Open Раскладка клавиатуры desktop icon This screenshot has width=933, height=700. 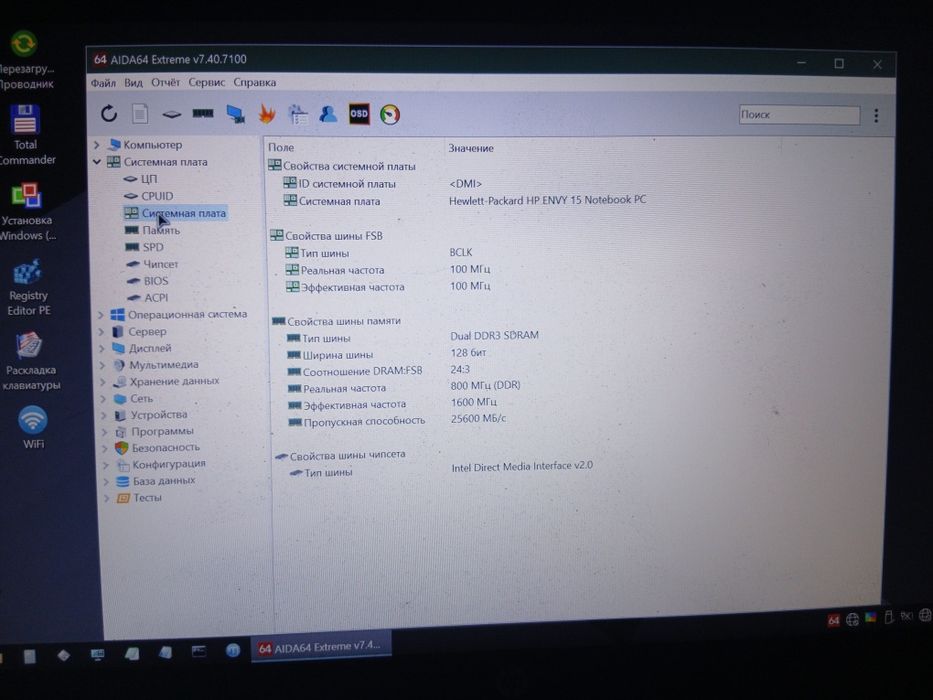(x=30, y=361)
